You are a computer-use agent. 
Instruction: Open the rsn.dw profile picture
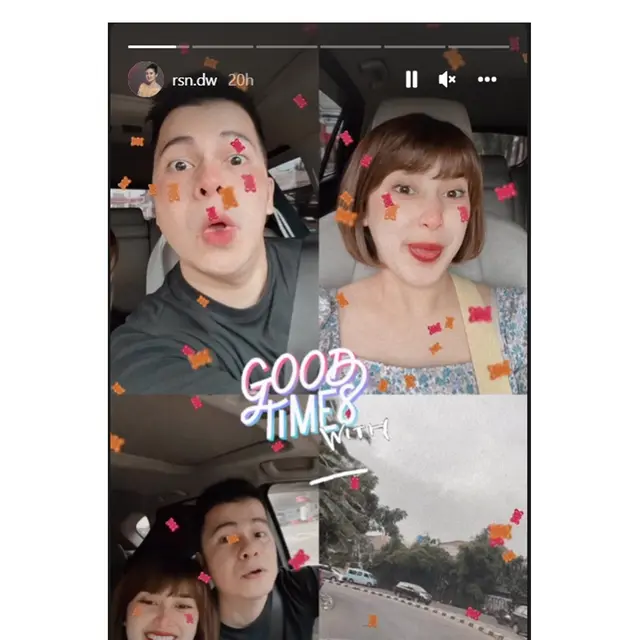coord(146,79)
